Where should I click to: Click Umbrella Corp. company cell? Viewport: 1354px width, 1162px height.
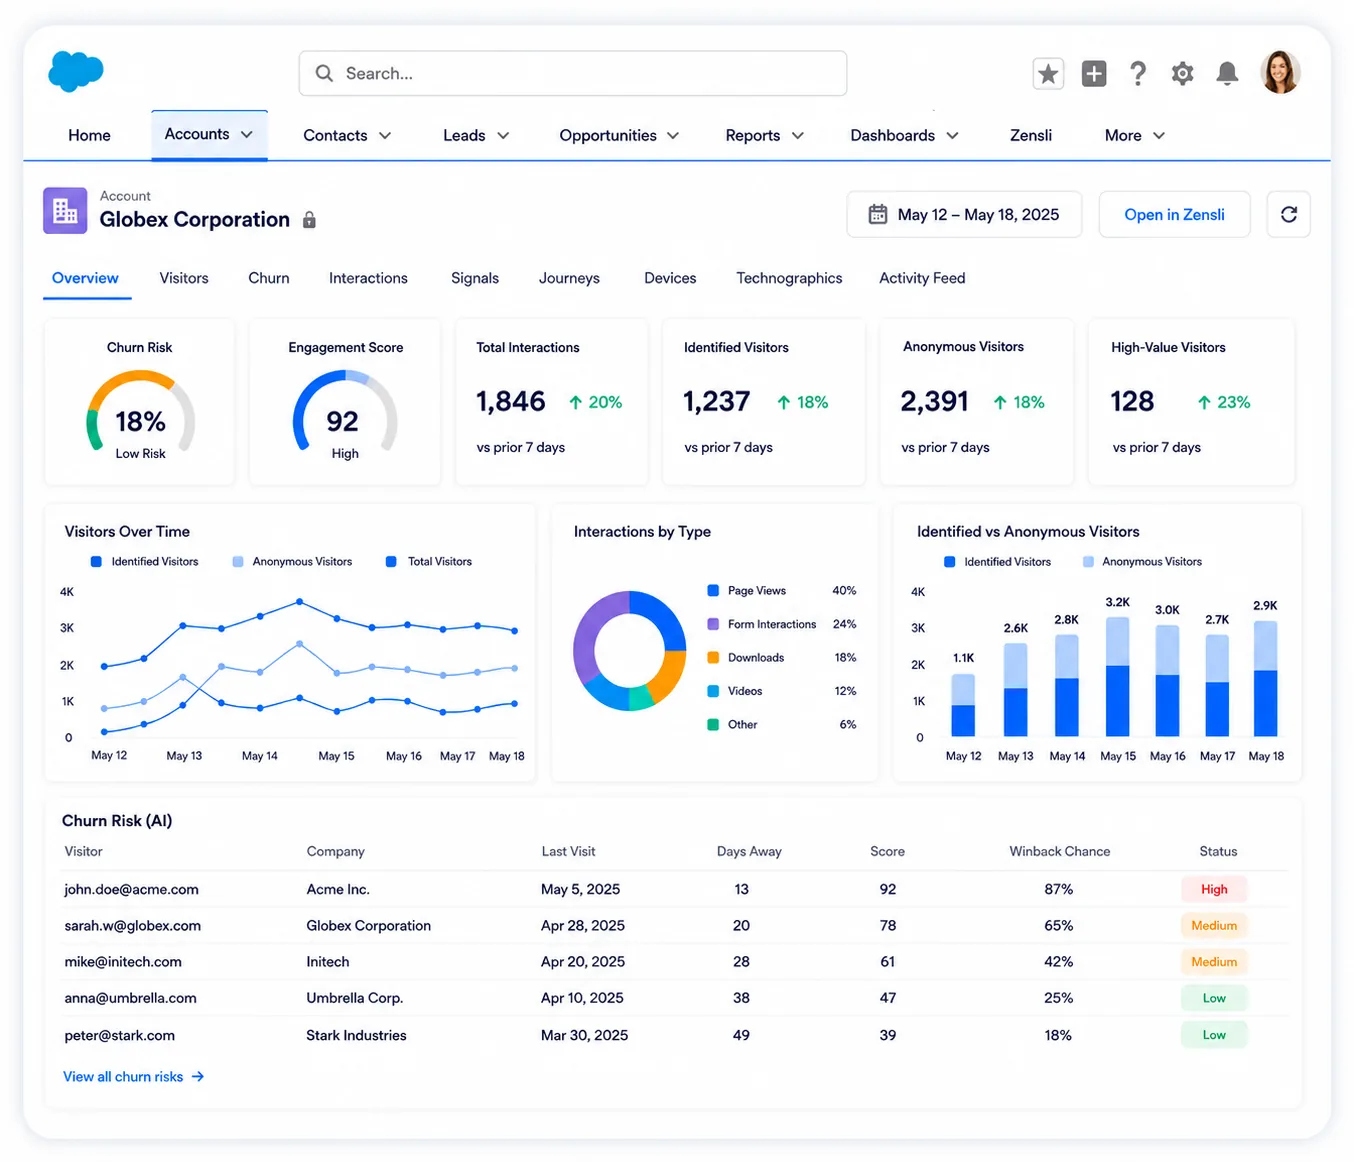point(354,998)
